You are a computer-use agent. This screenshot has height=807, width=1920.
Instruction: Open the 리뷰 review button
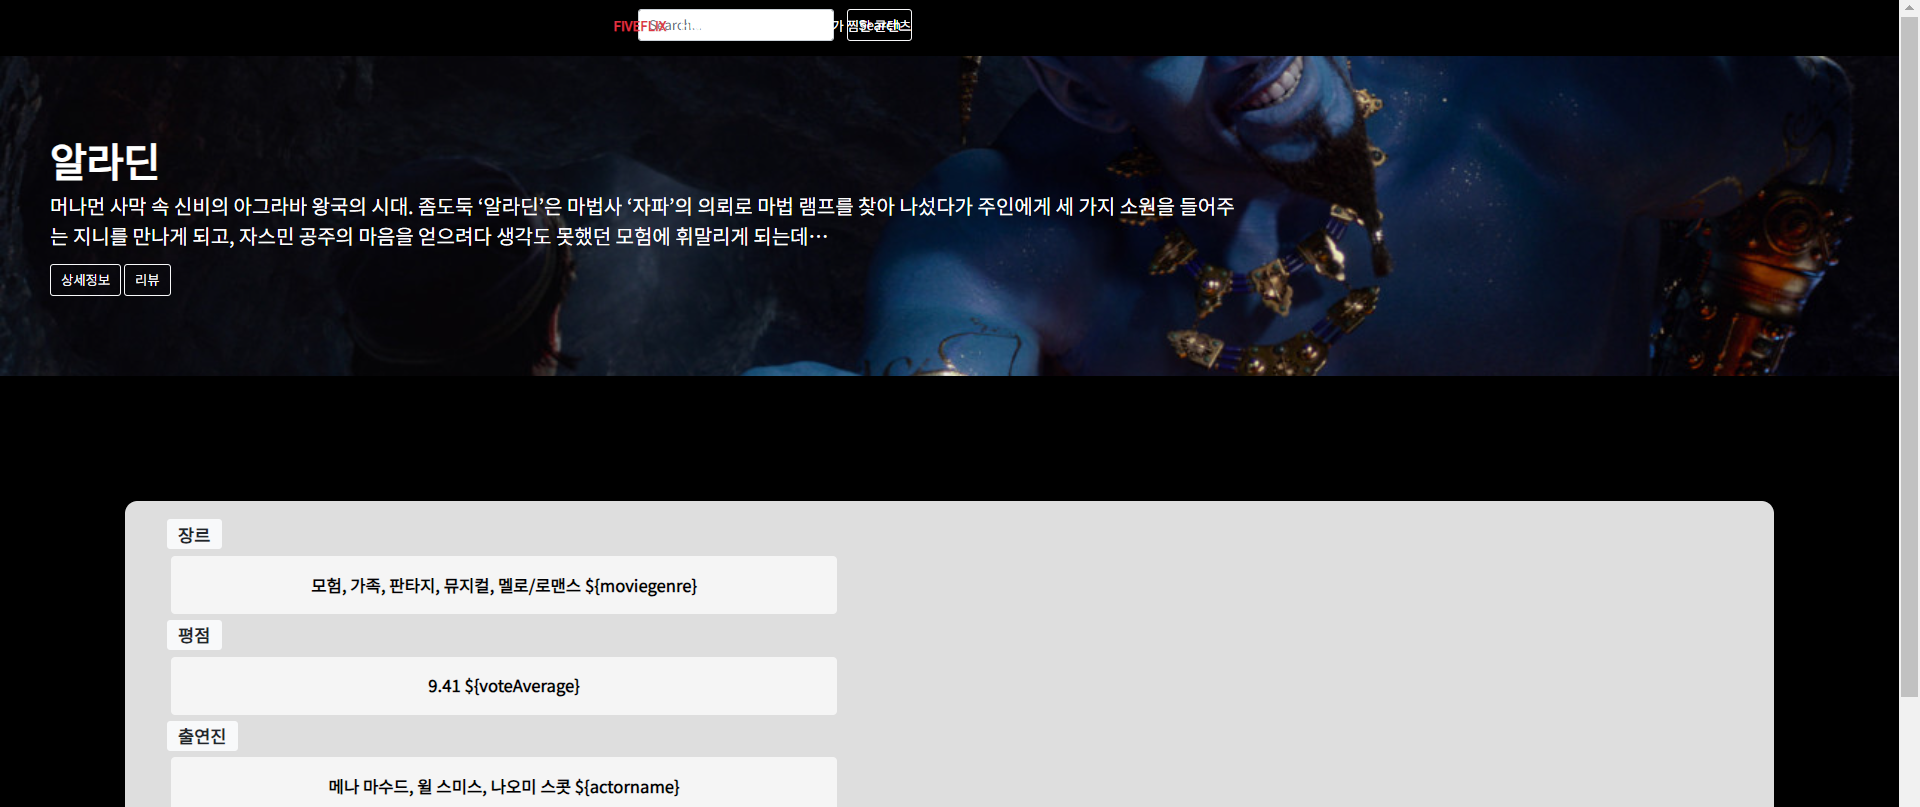pos(147,280)
